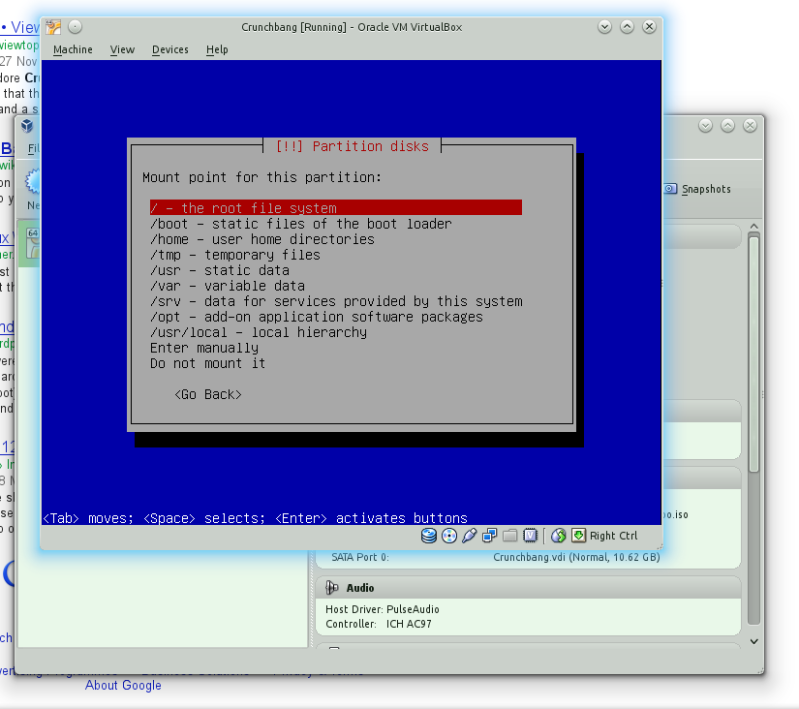Click the optical drive status icon
Image resolution: width=799 pixels, height=709 pixels.
449,536
